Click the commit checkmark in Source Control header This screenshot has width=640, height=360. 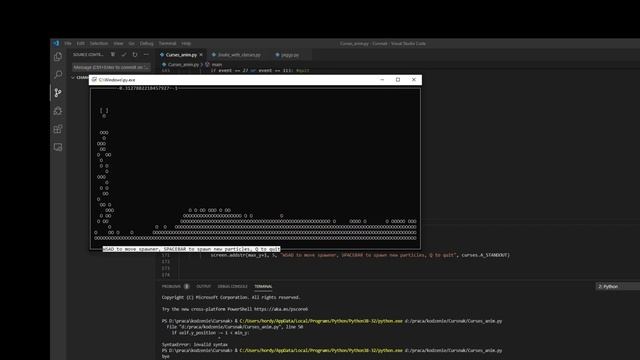tap(124, 54)
